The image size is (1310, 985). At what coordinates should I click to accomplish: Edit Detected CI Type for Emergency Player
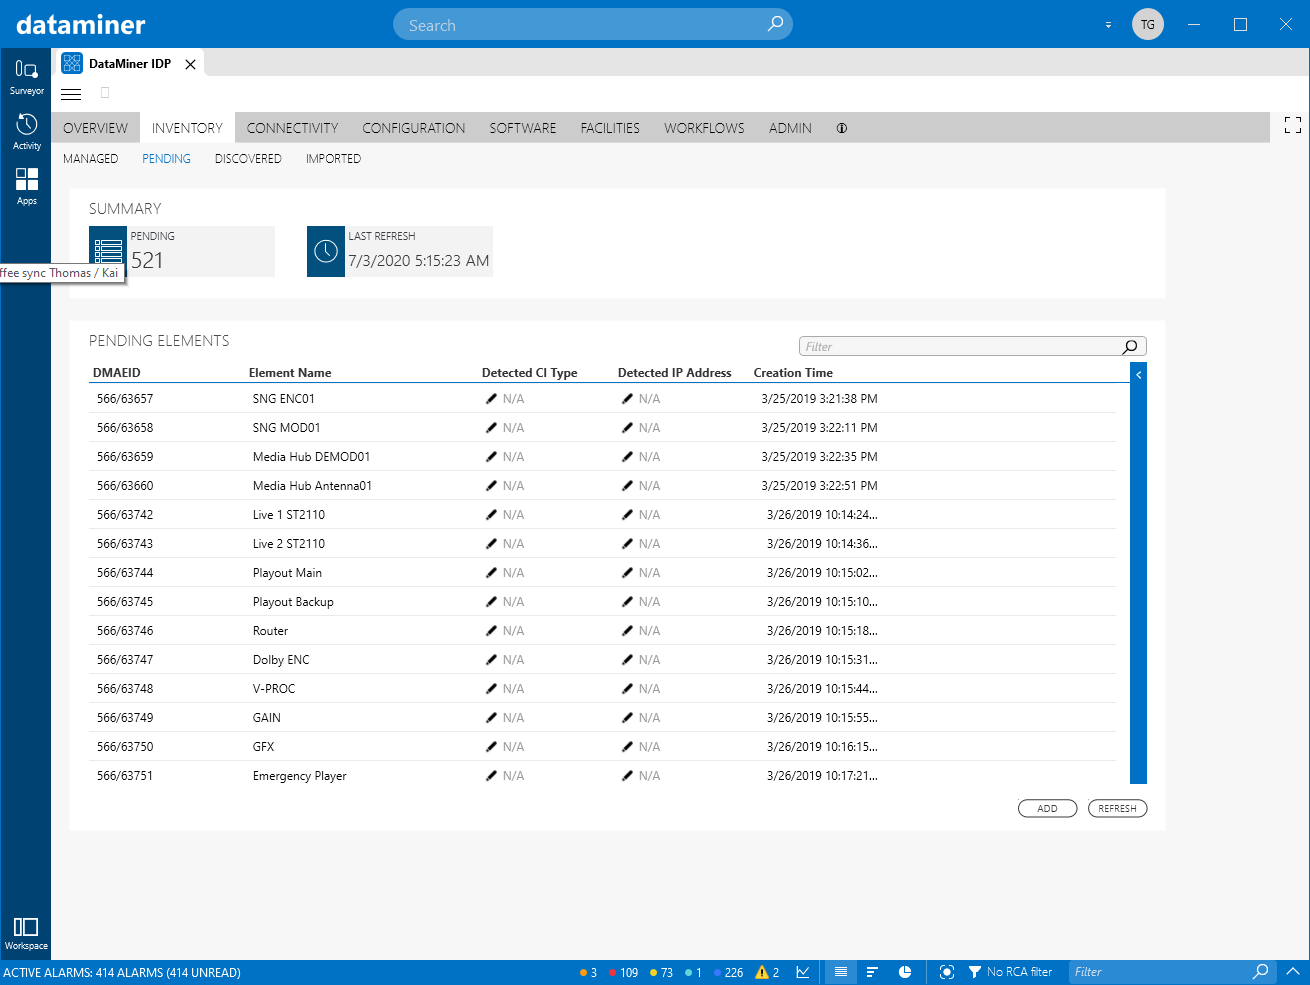pos(491,775)
